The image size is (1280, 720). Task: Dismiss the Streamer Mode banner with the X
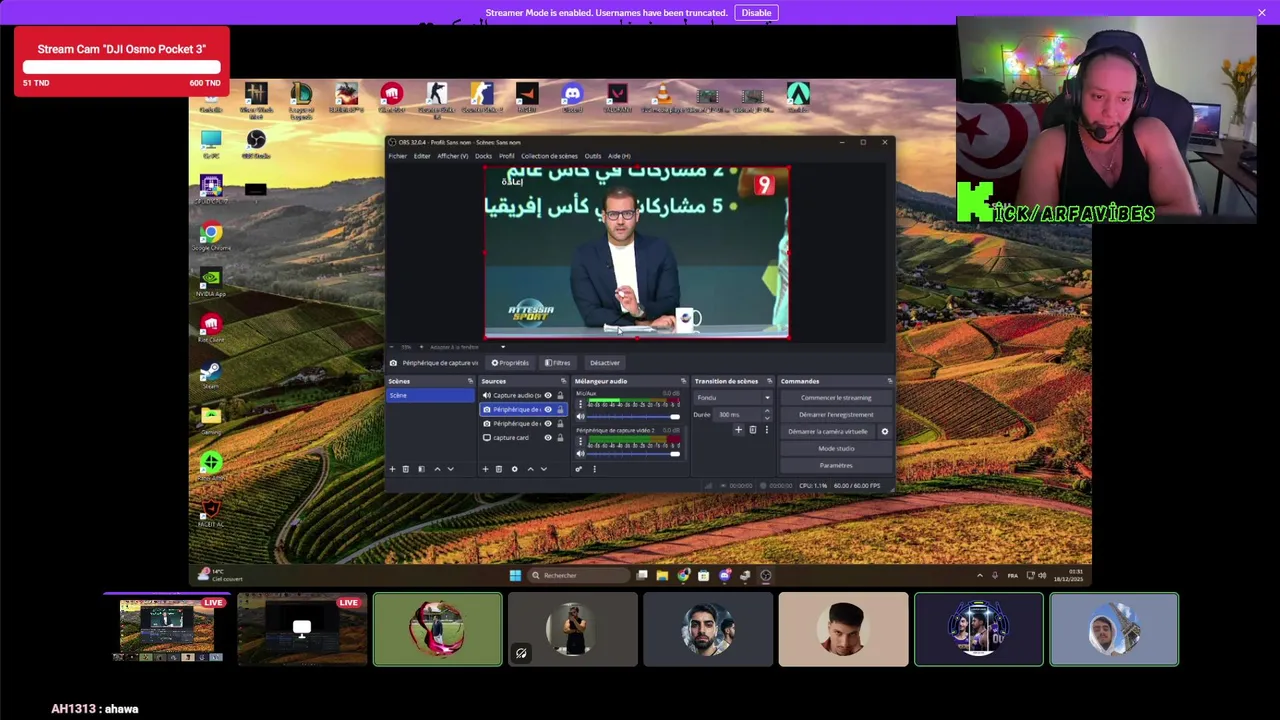click(1262, 13)
